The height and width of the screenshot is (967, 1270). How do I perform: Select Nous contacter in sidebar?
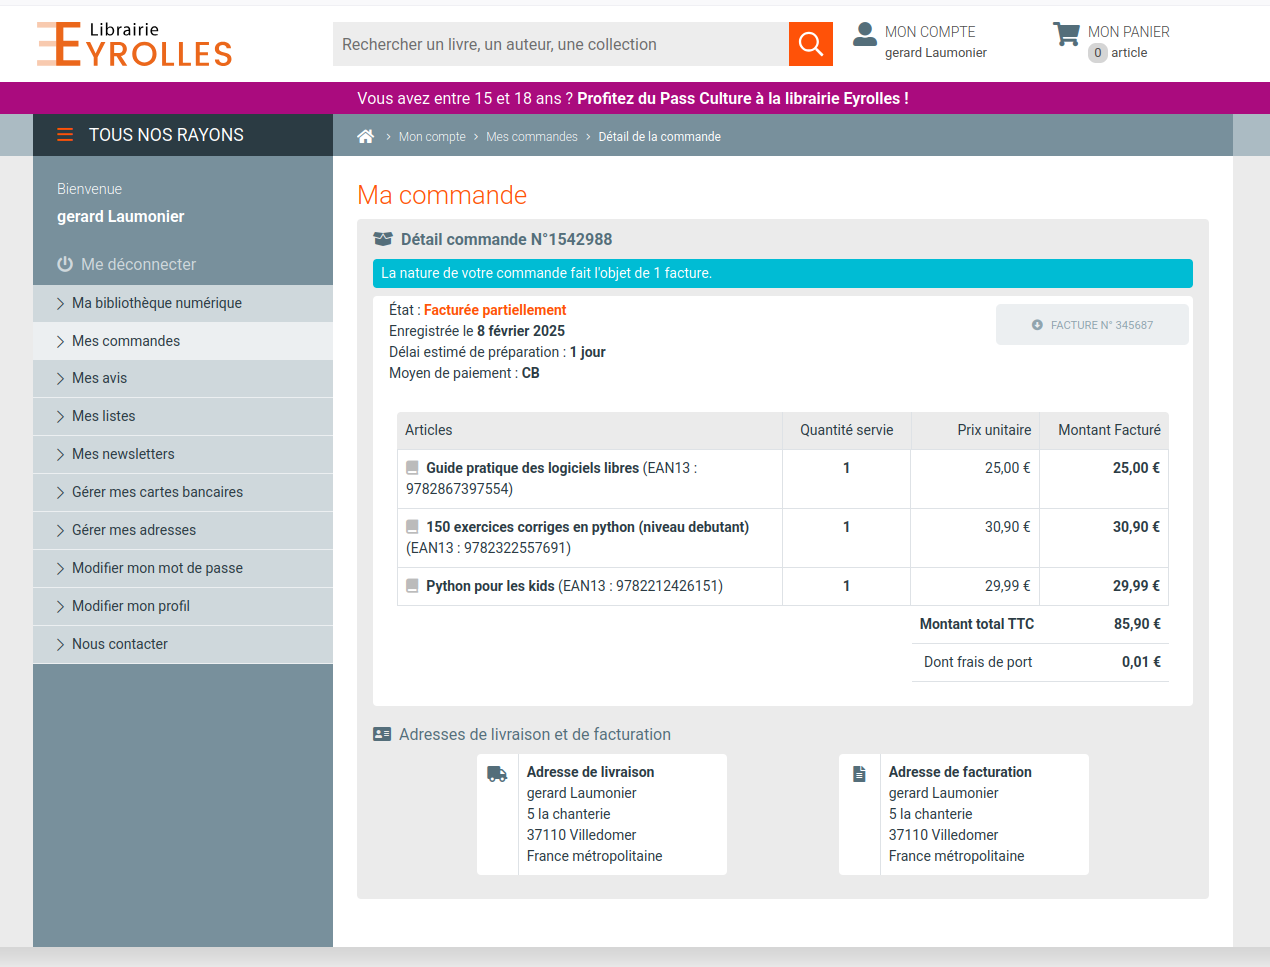[x=120, y=644]
